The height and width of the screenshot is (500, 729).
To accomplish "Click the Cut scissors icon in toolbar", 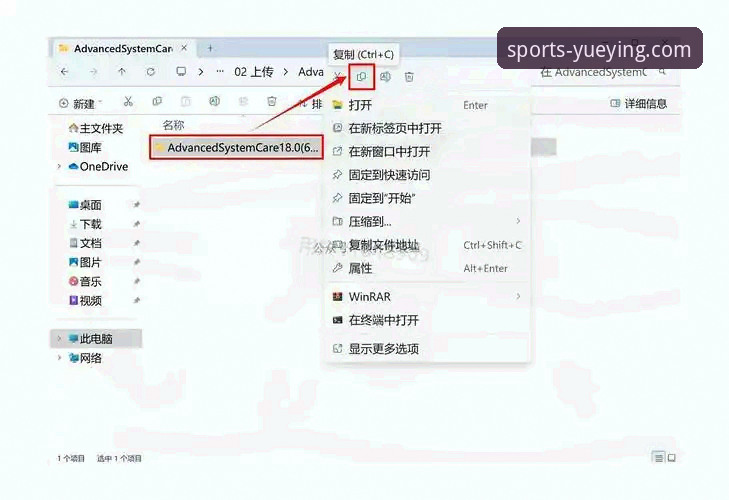I will 128,102.
